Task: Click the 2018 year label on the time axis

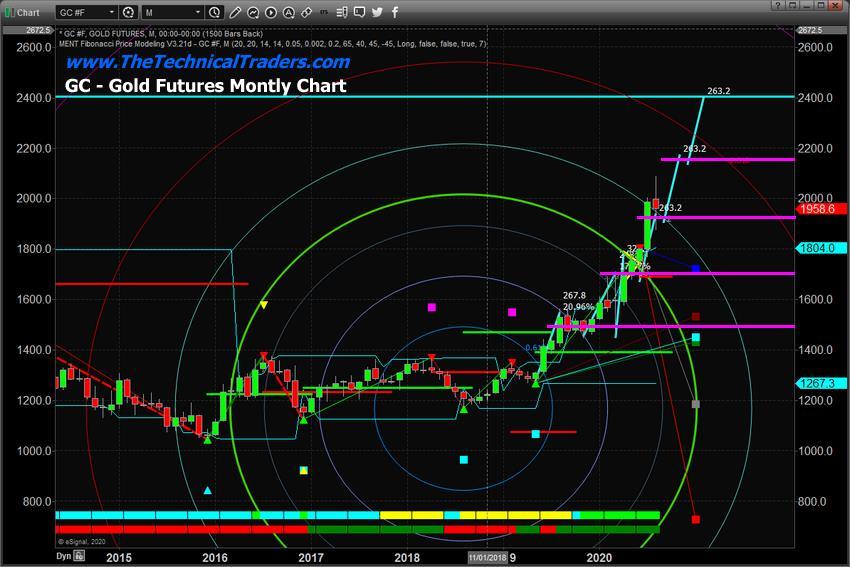Action: (x=407, y=557)
